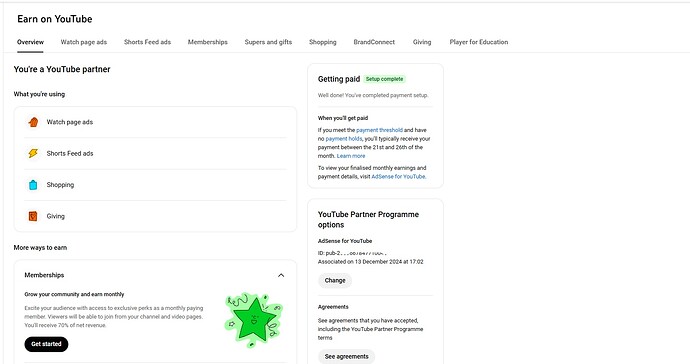The image size is (690, 364).
Task: Click the Watch page ads row label
Action: click(70, 122)
